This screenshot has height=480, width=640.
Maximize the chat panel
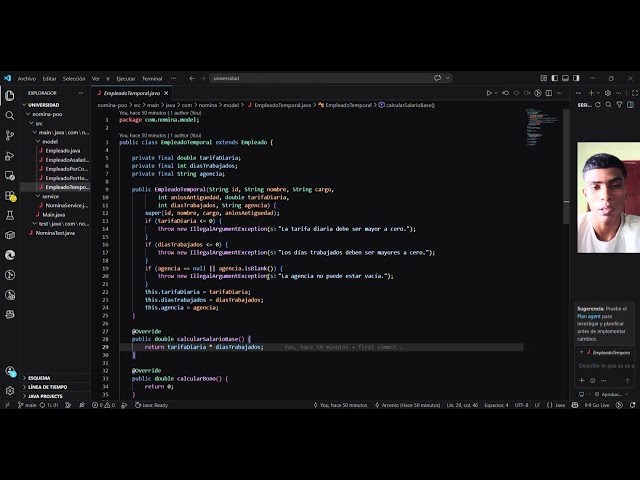635,93
